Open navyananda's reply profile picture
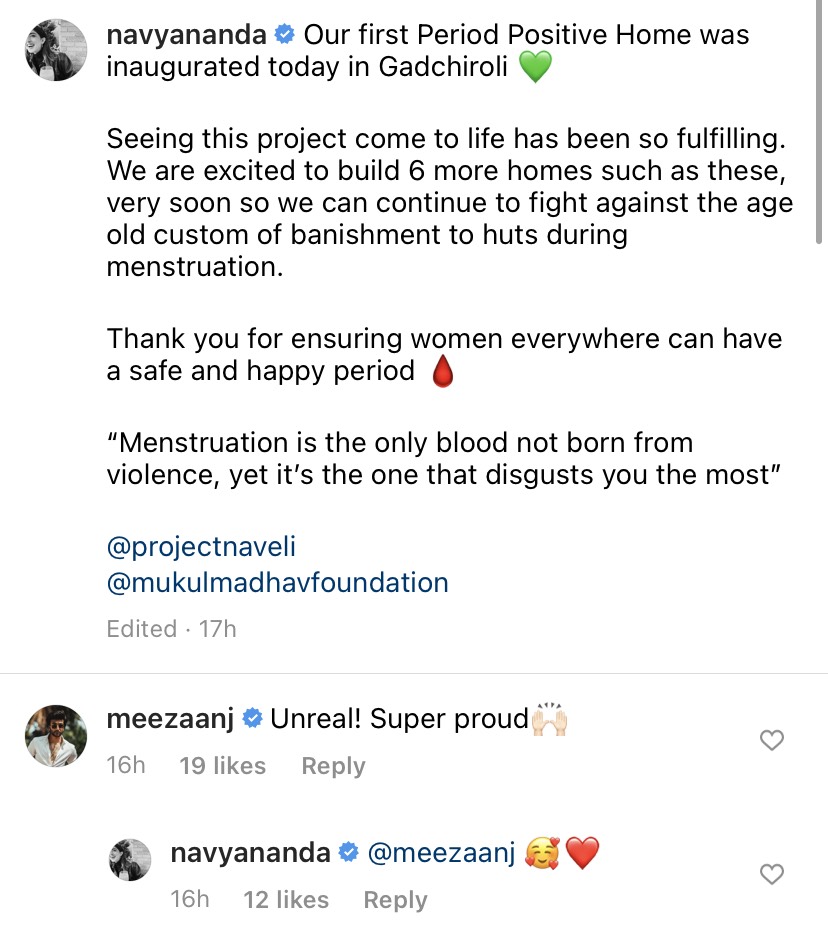Image resolution: width=828 pixels, height=939 pixels. pyautogui.click(x=129, y=859)
